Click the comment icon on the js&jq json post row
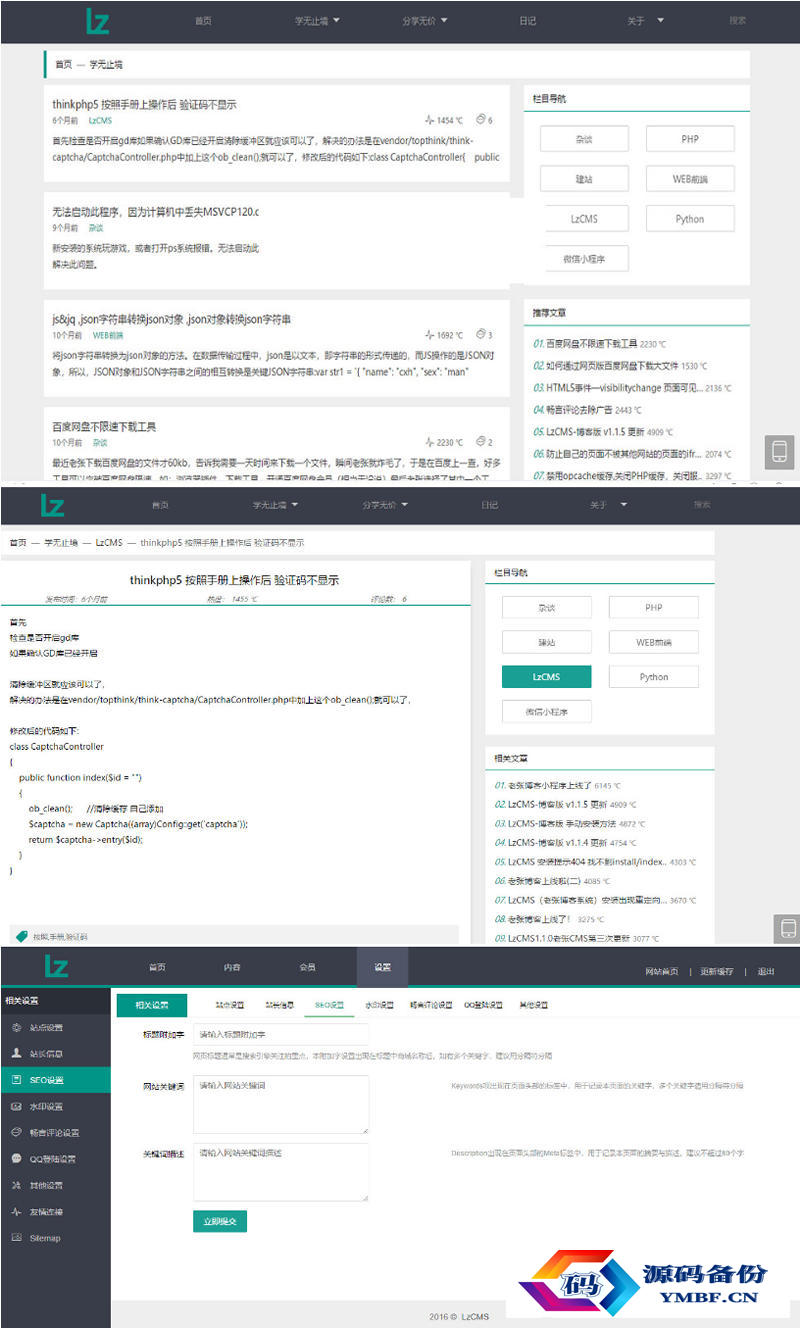The width and height of the screenshot is (800, 1328). click(481, 335)
